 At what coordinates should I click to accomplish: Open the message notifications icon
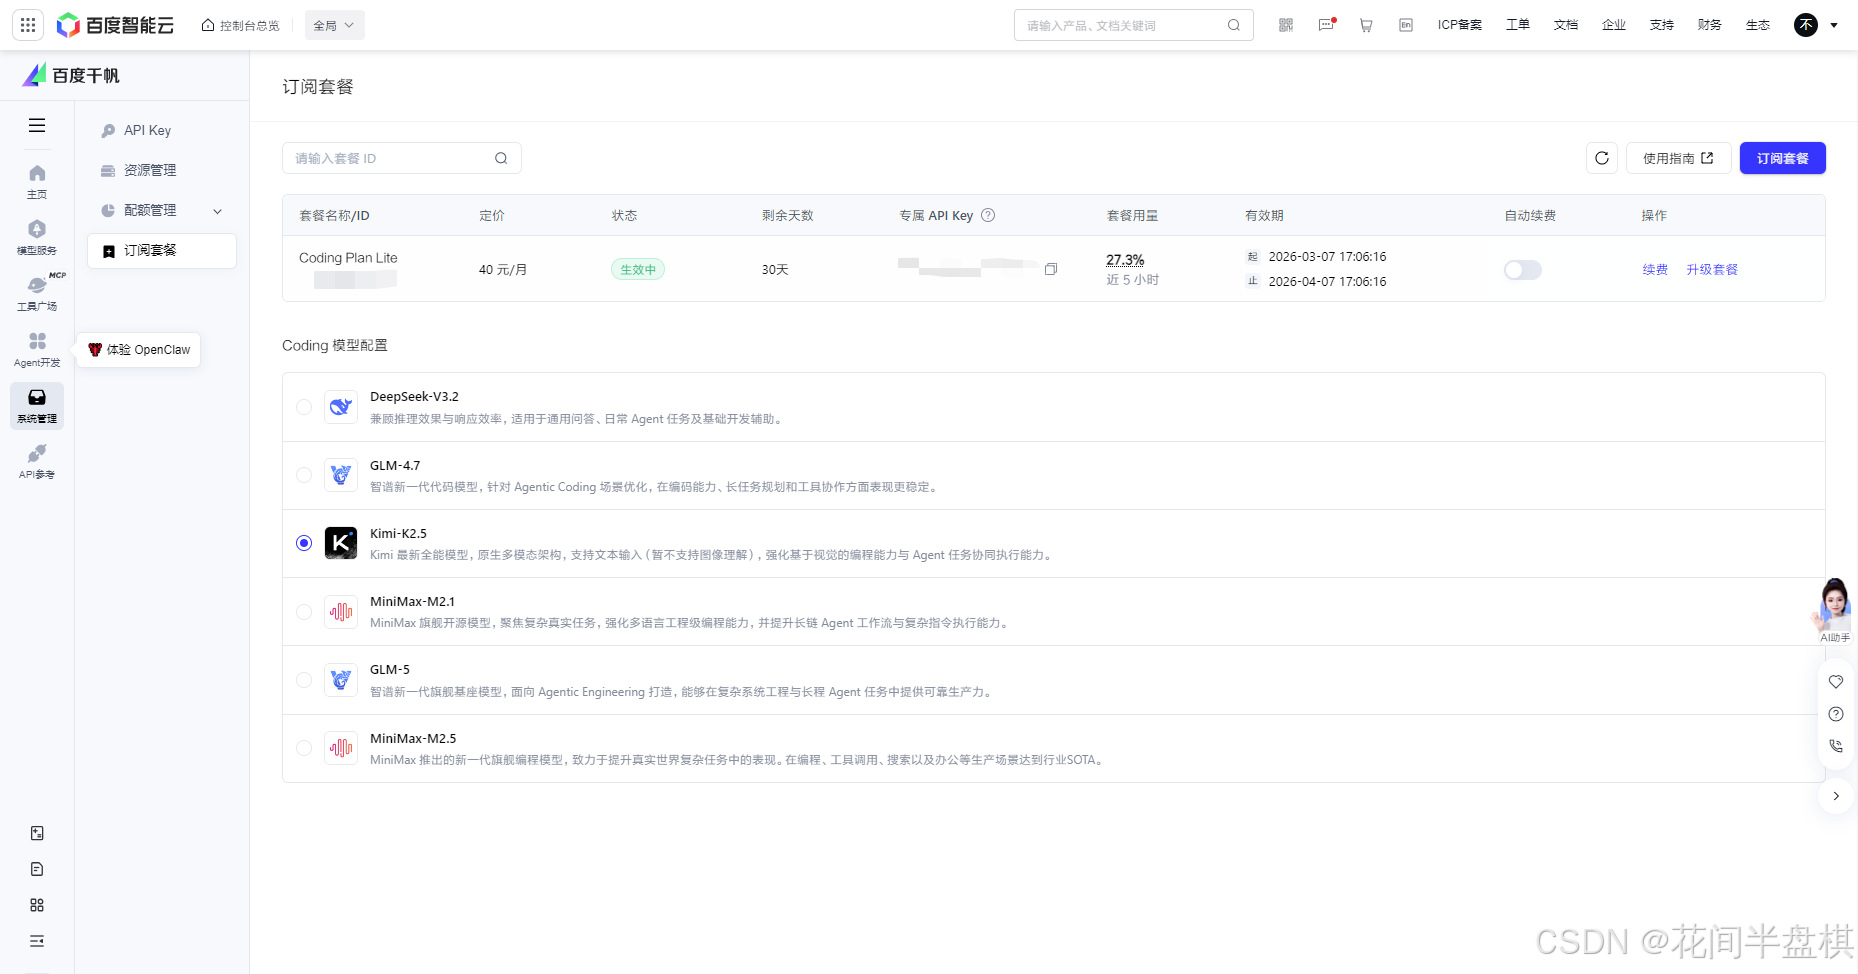click(x=1327, y=25)
